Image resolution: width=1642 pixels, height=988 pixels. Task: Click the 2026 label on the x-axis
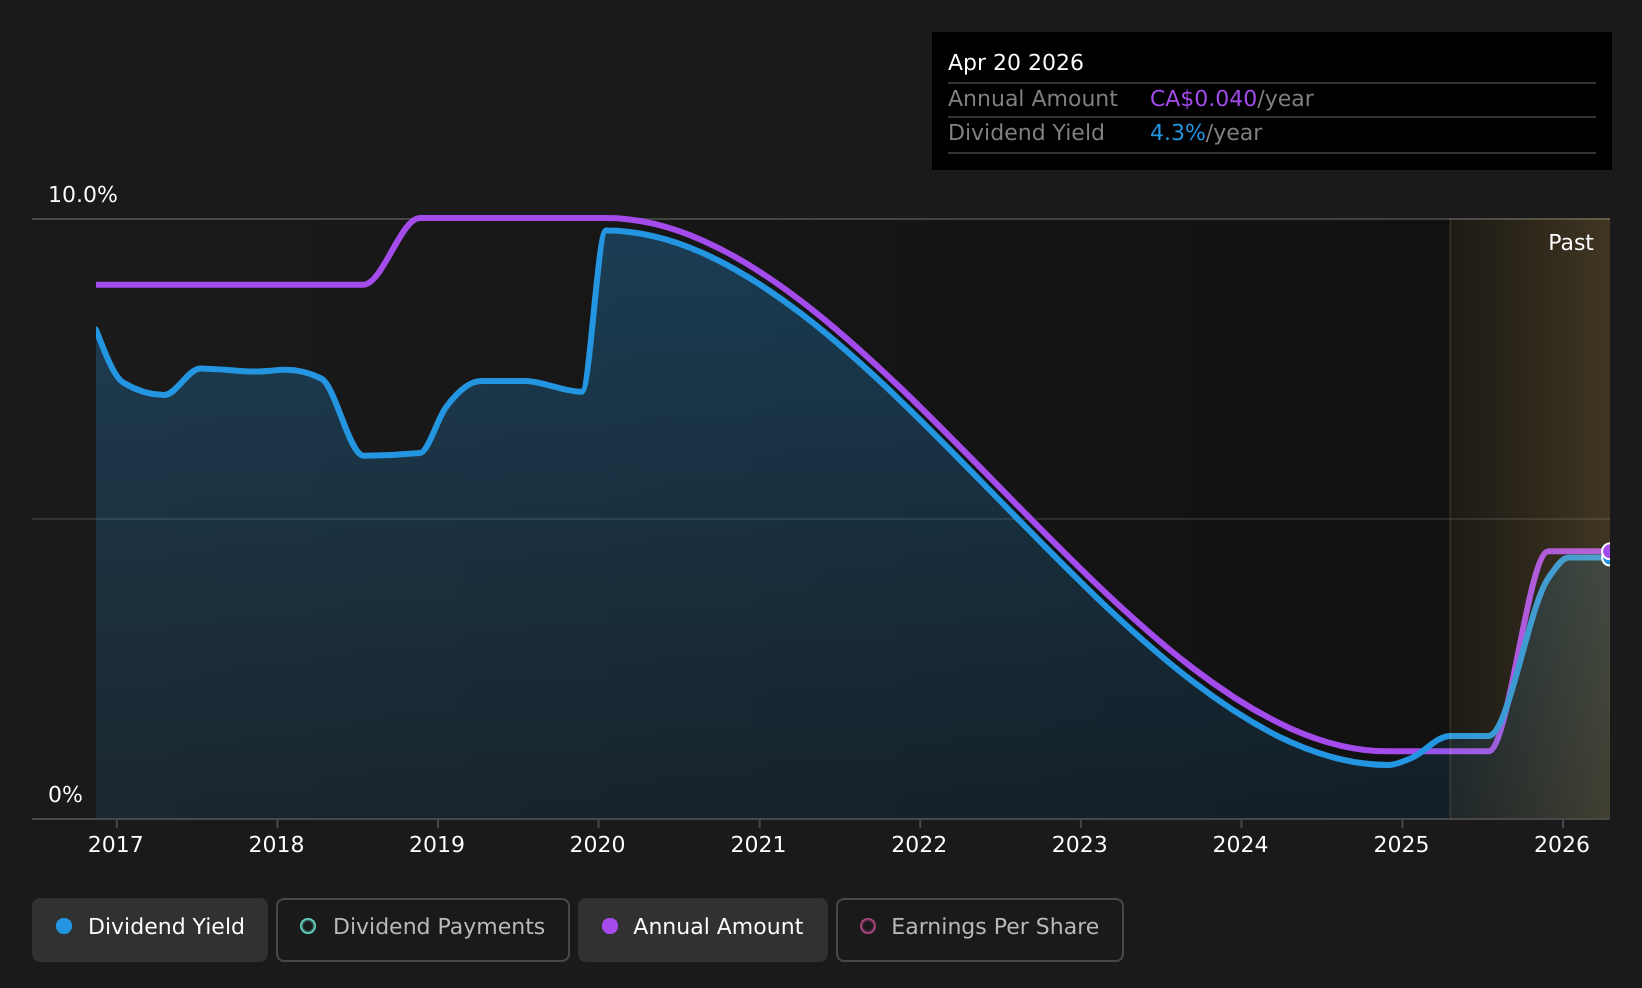pos(1562,845)
